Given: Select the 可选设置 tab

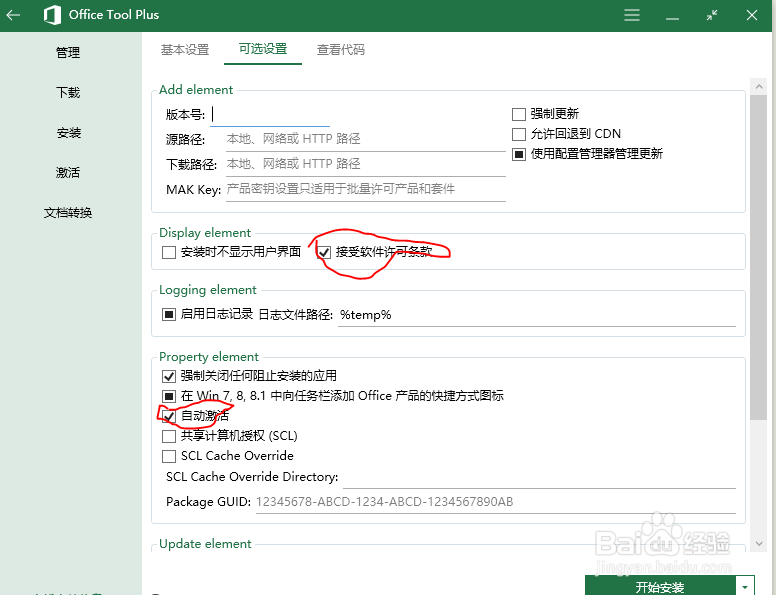Looking at the screenshot, I should point(263,49).
